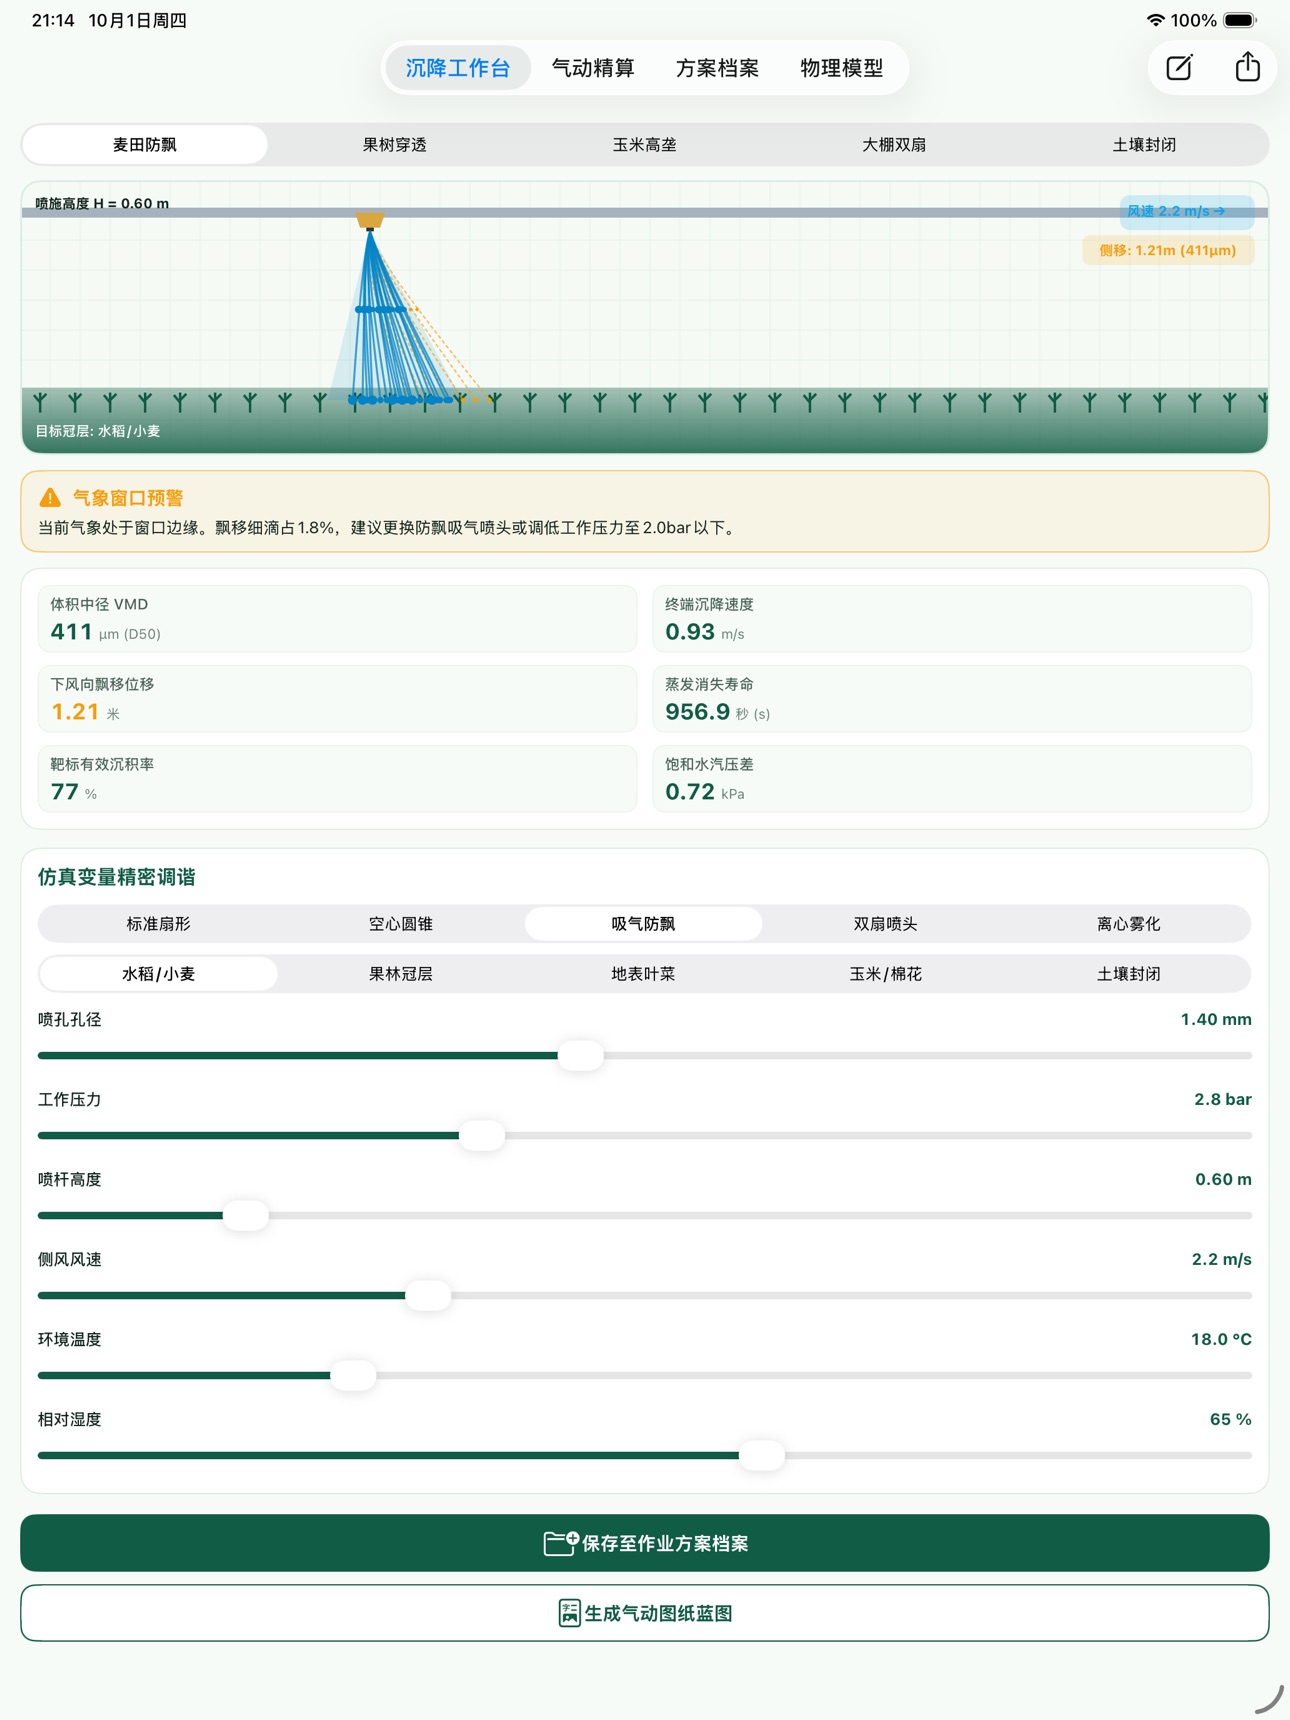Choose 玉米/棉花 canopy target
The image size is (1290, 1720).
coord(886,974)
